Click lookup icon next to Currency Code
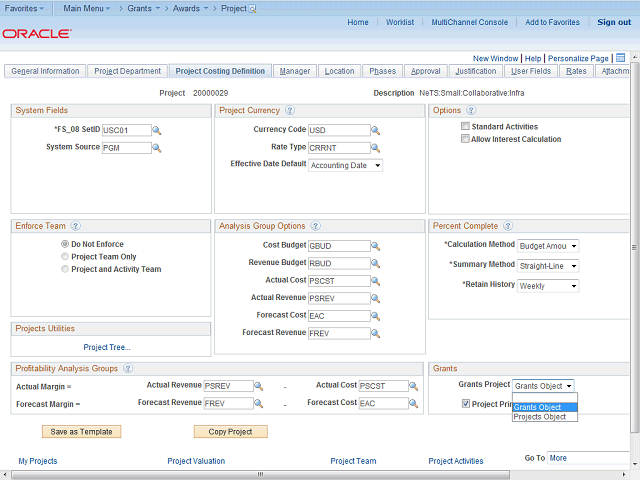 (376, 130)
